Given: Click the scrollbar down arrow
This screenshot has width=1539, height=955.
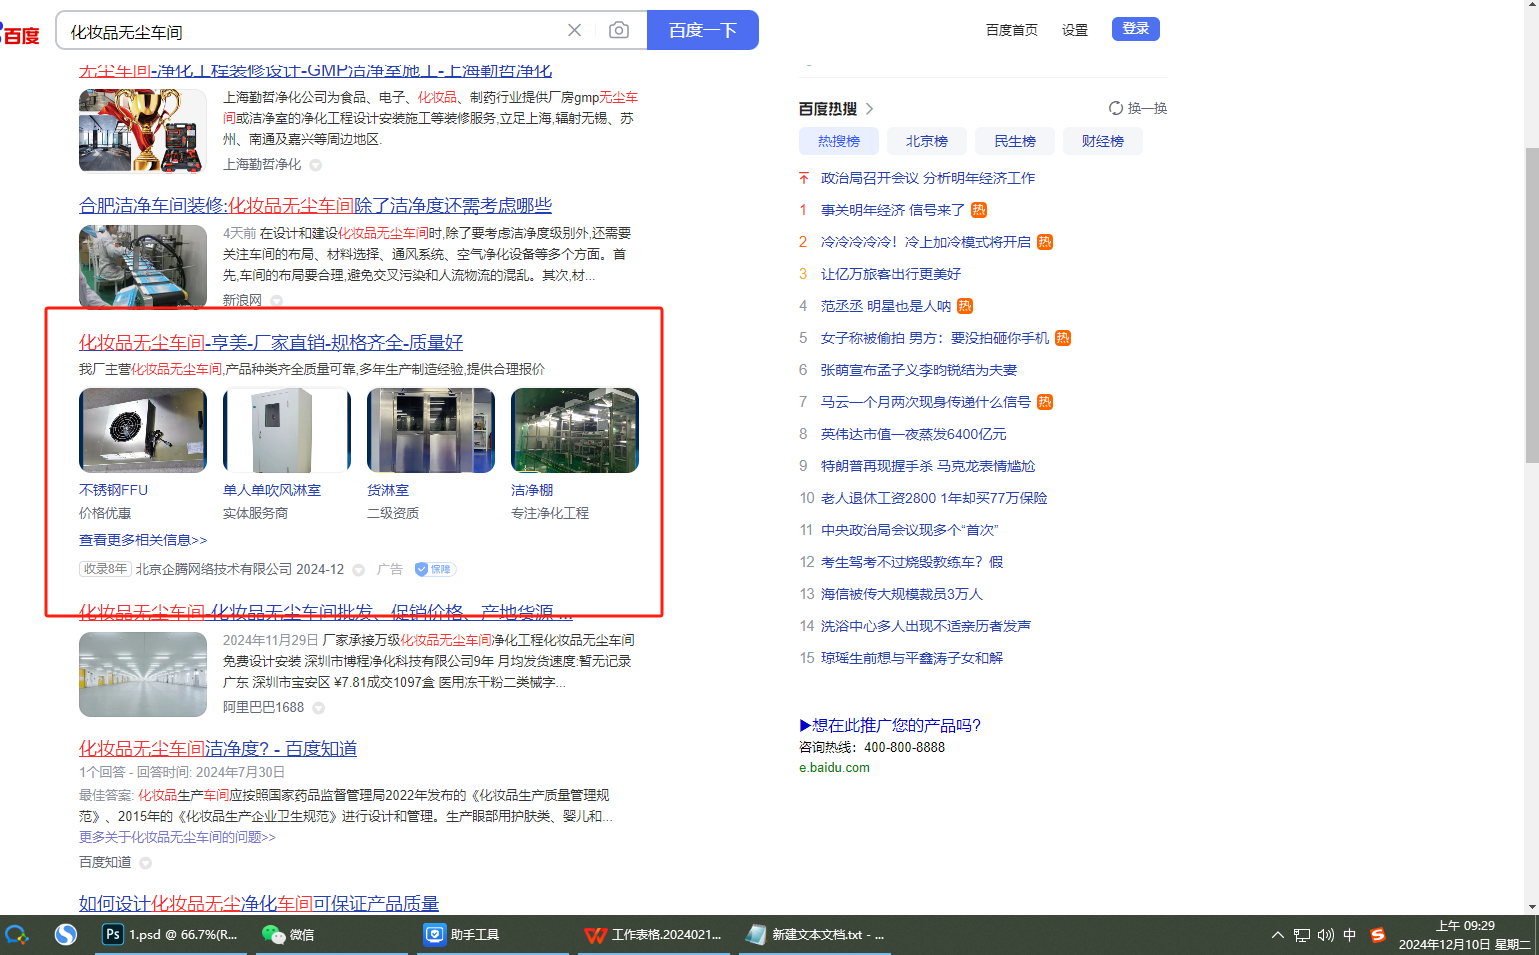Looking at the screenshot, I should 1532,907.
